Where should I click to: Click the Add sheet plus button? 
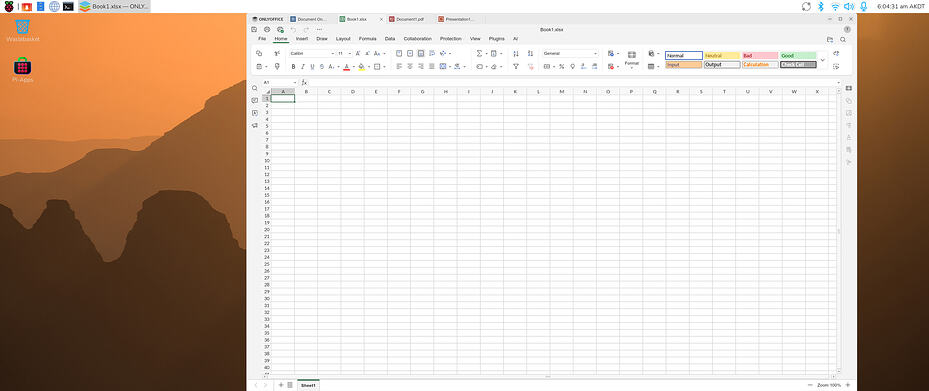(x=281, y=385)
